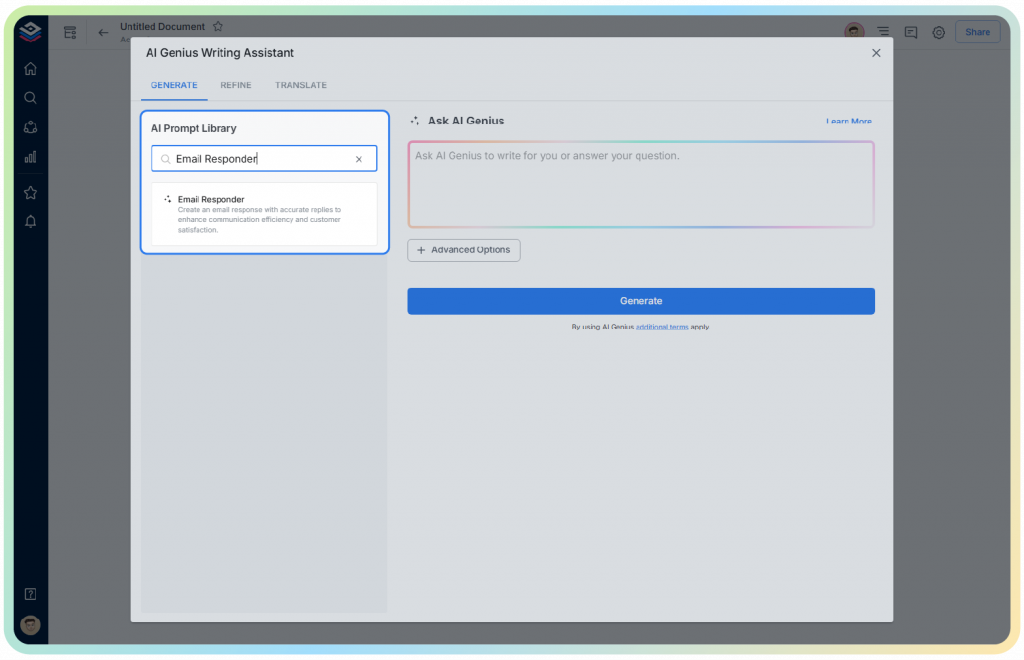Screen dimensions: 1024x660
Task: Click the team members icon in the sidebar
Action: (x=30, y=127)
